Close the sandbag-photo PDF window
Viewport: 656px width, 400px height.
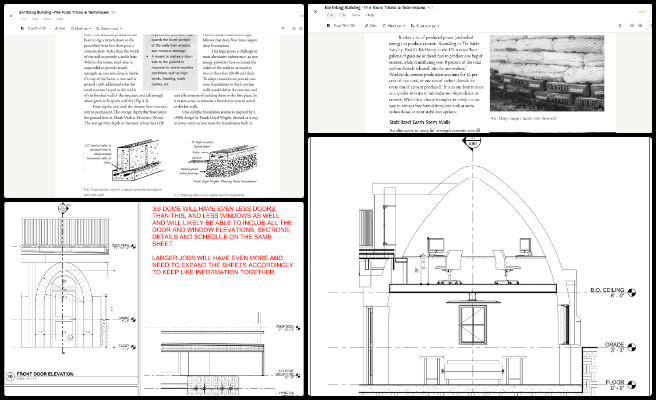315,11
